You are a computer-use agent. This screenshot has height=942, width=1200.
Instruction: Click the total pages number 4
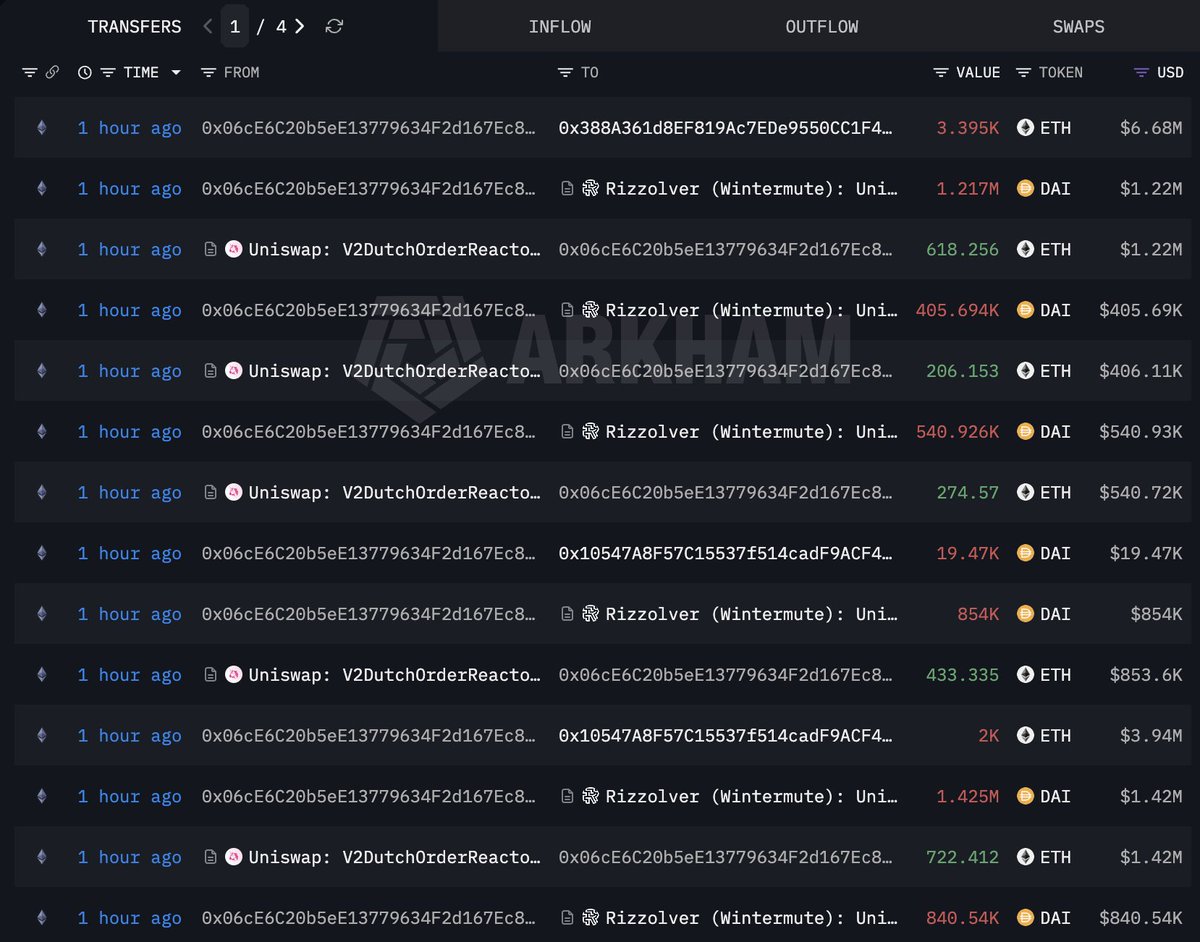pyautogui.click(x=281, y=26)
